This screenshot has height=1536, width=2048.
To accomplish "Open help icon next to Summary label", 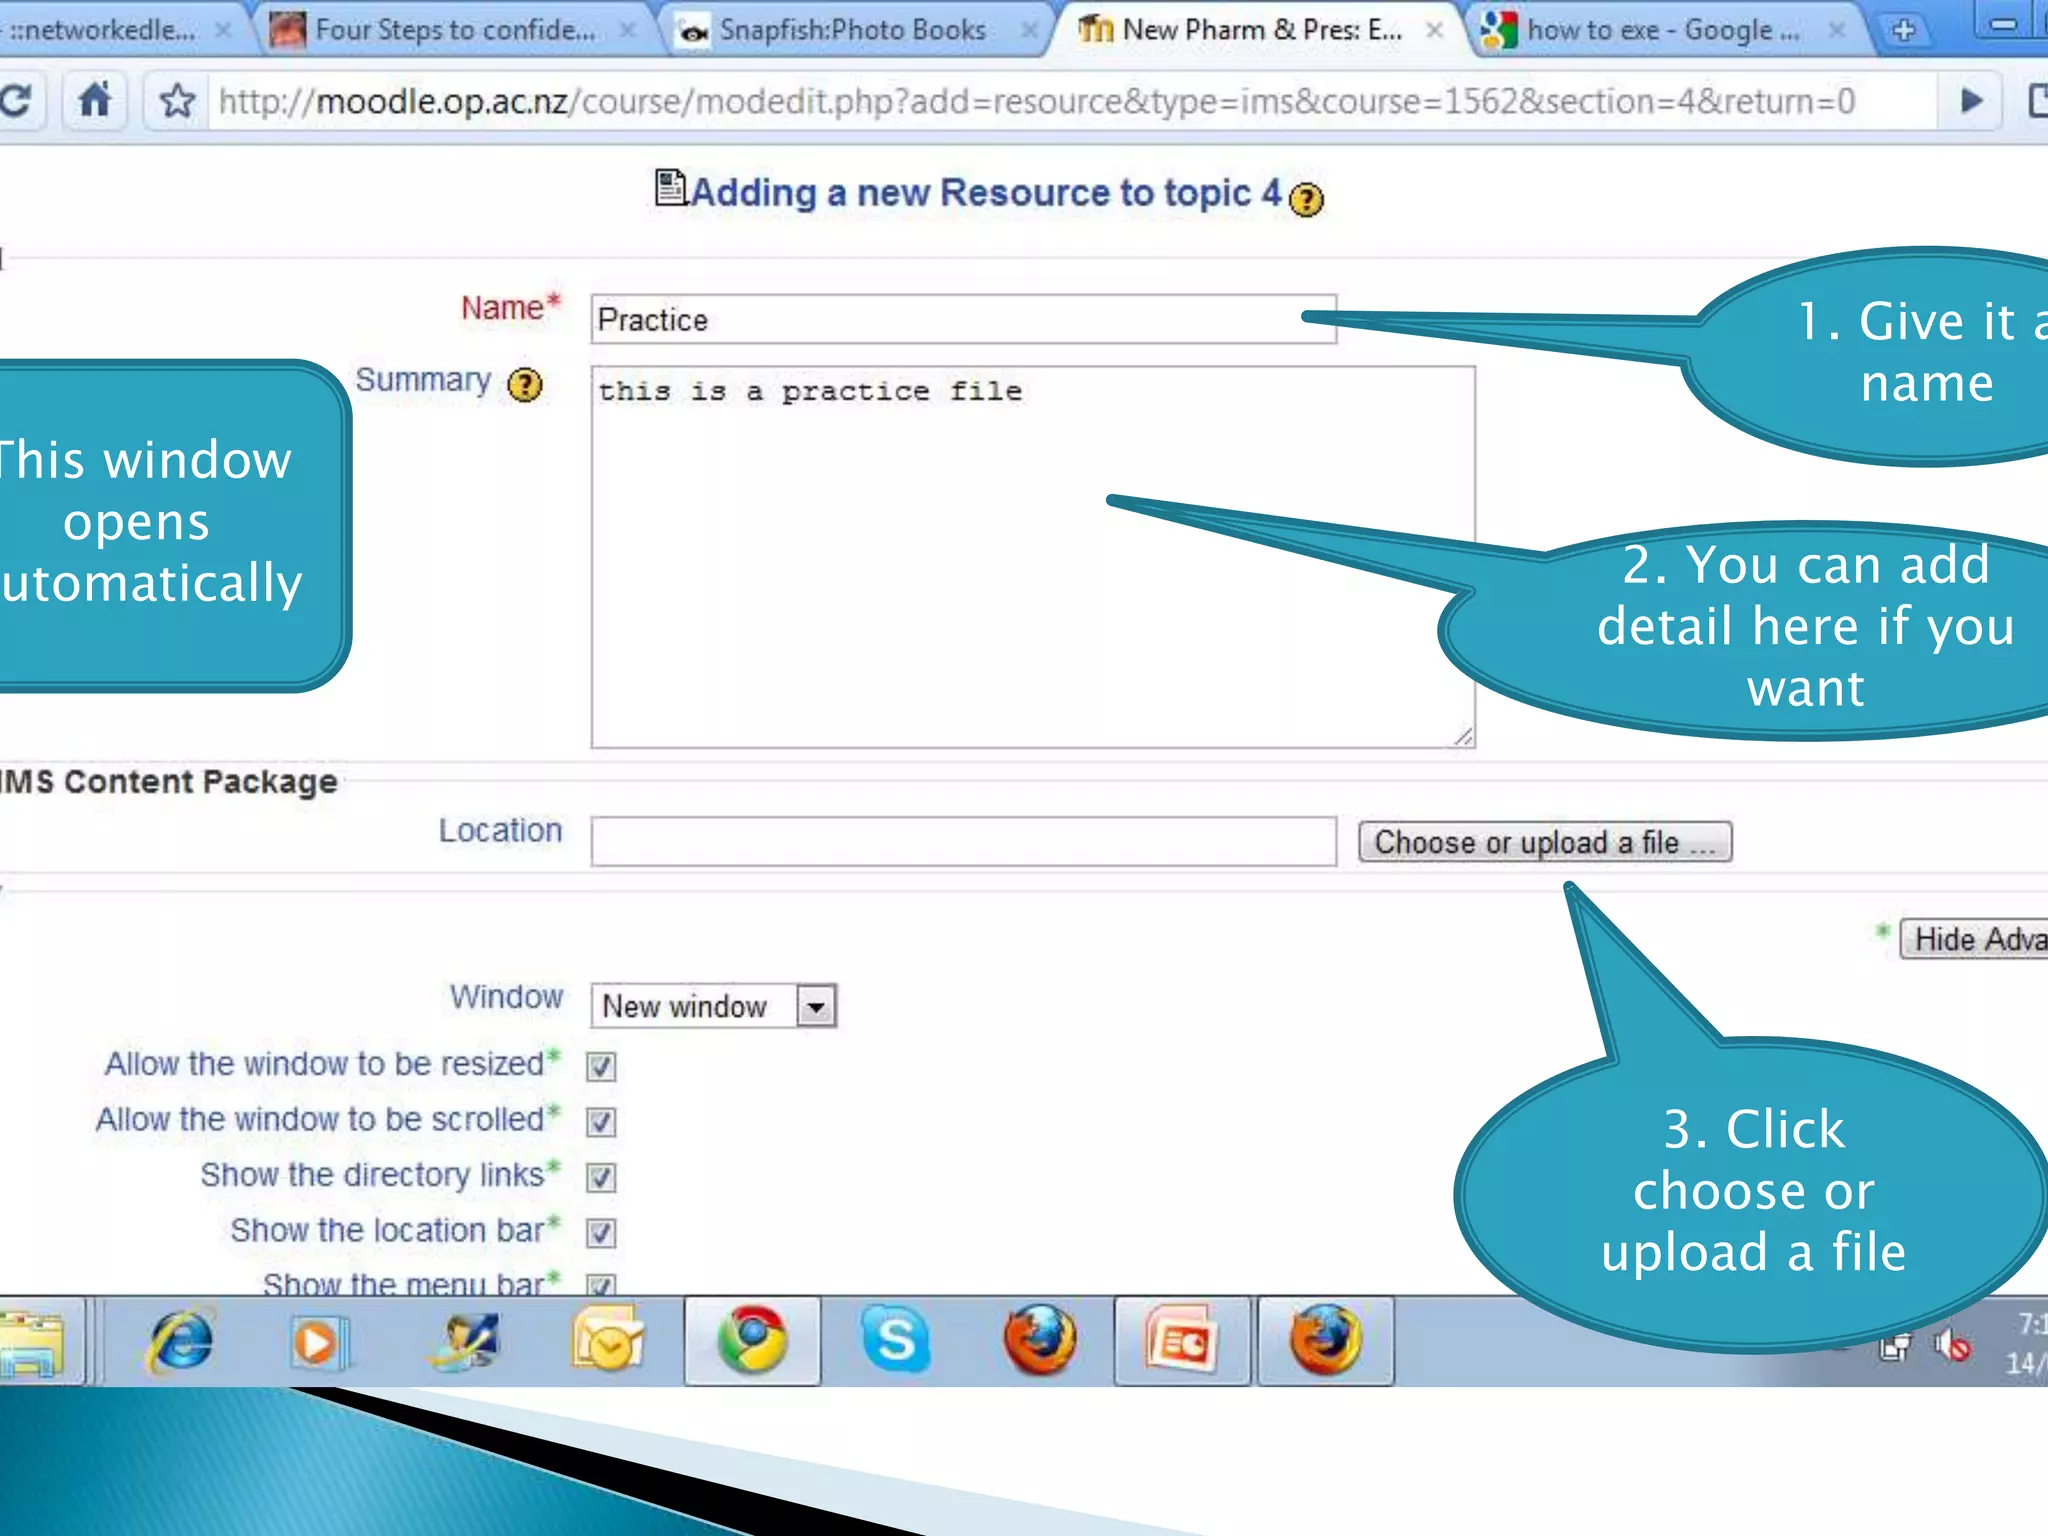I will pyautogui.click(x=525, y=384).
